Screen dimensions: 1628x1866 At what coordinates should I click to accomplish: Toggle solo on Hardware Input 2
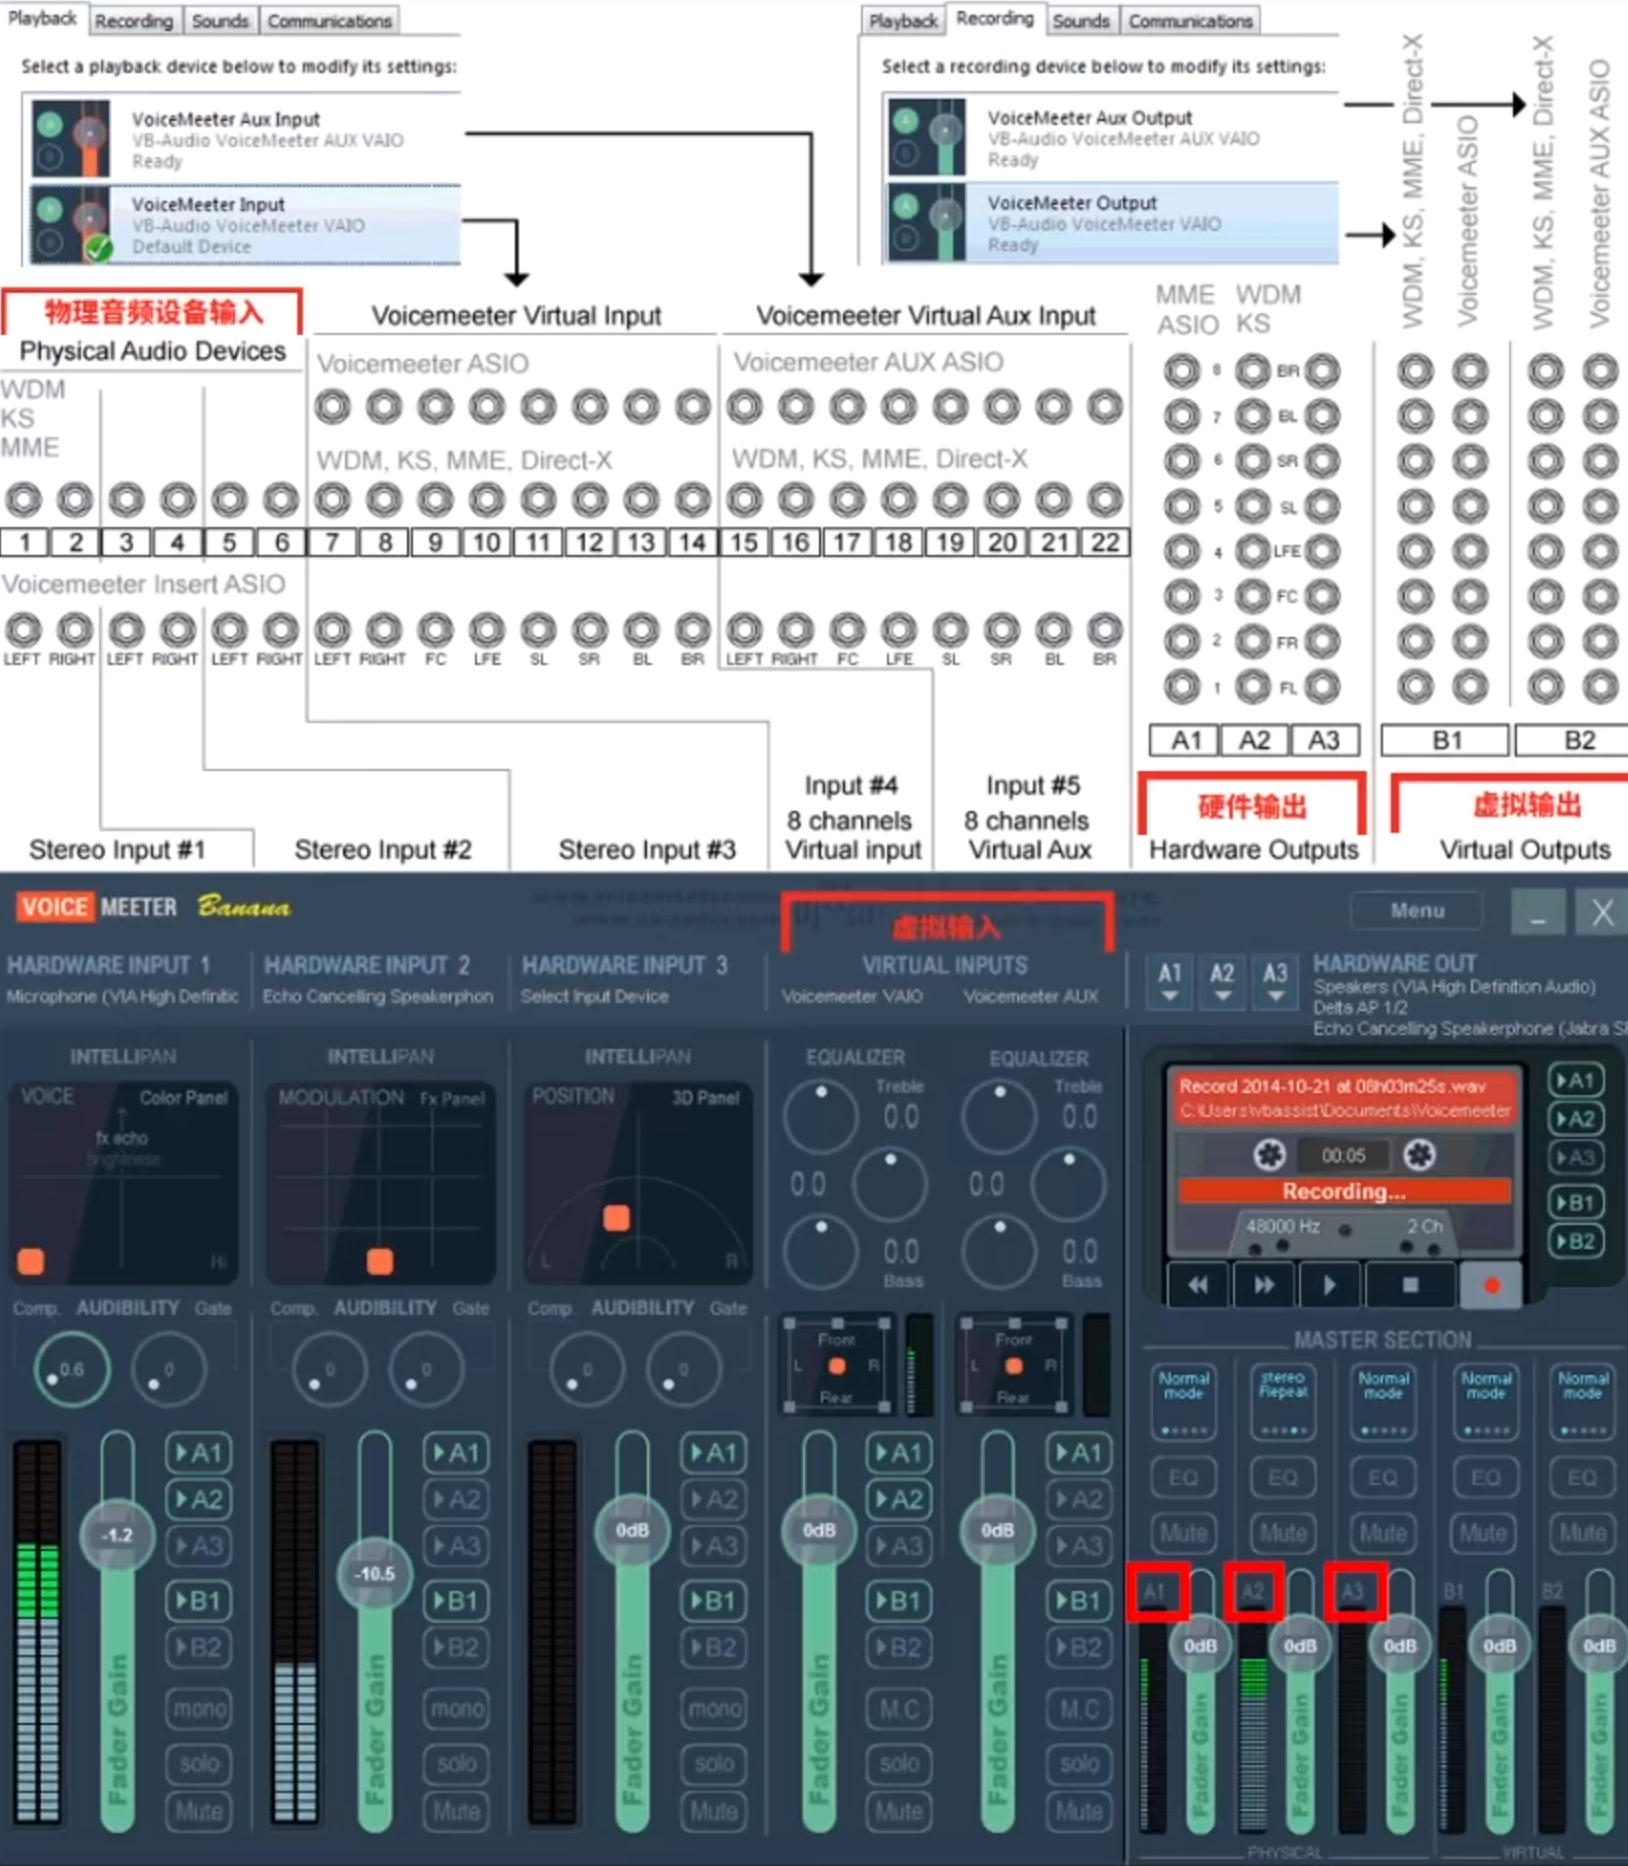point(456,1763)
